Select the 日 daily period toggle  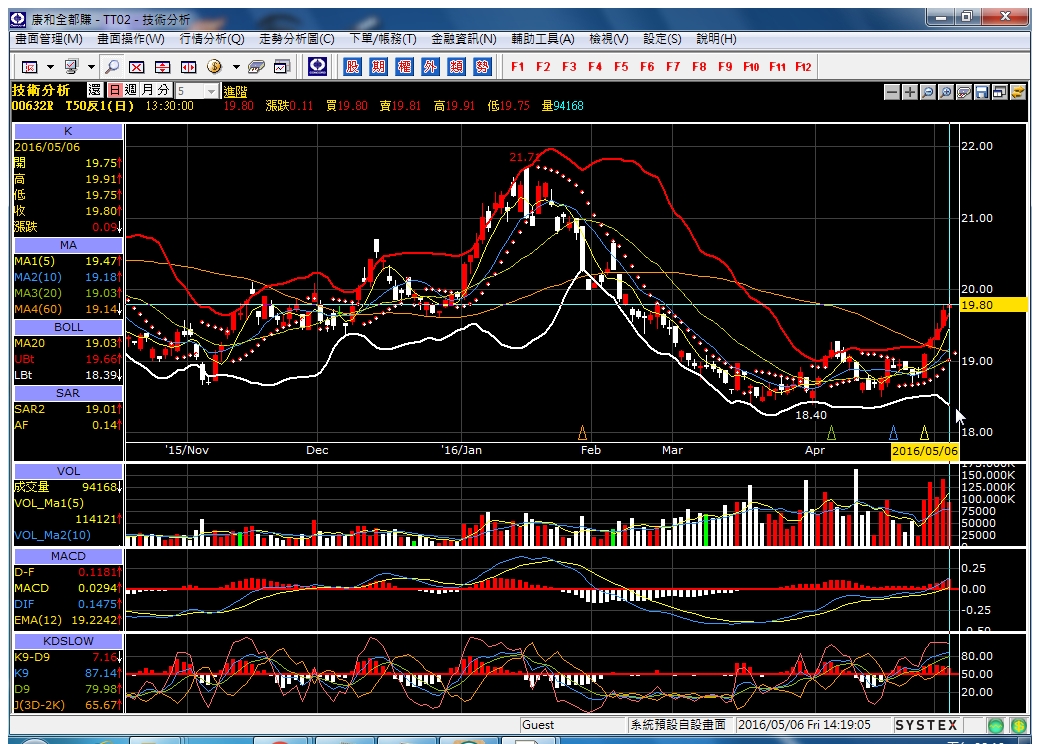point(115,90)
